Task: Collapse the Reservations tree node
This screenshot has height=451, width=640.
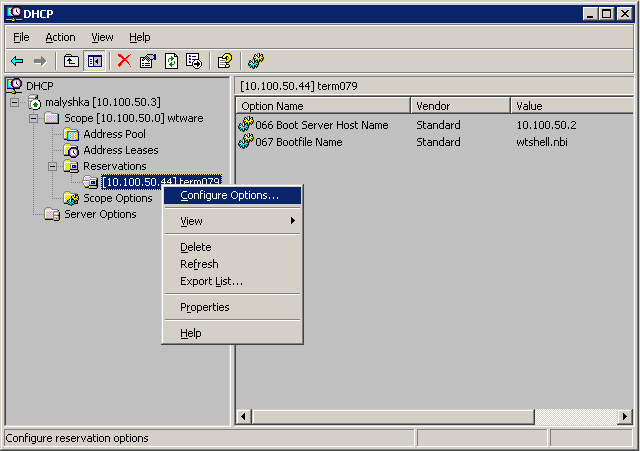Action: (53, 166)
